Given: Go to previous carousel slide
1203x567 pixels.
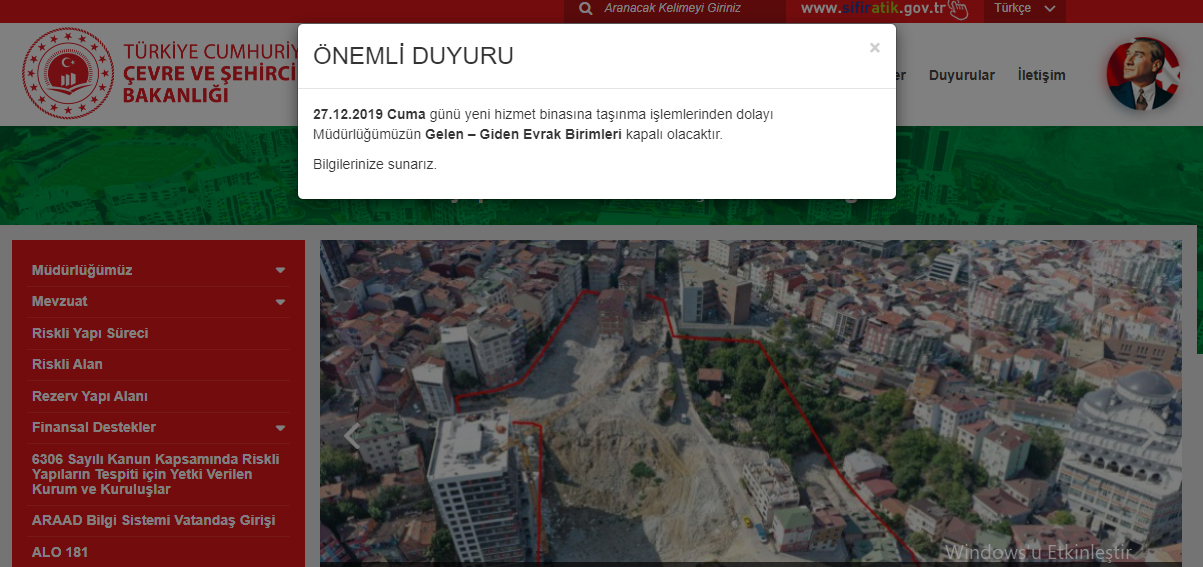Looking at the screenshot, I should pos(351,436).
